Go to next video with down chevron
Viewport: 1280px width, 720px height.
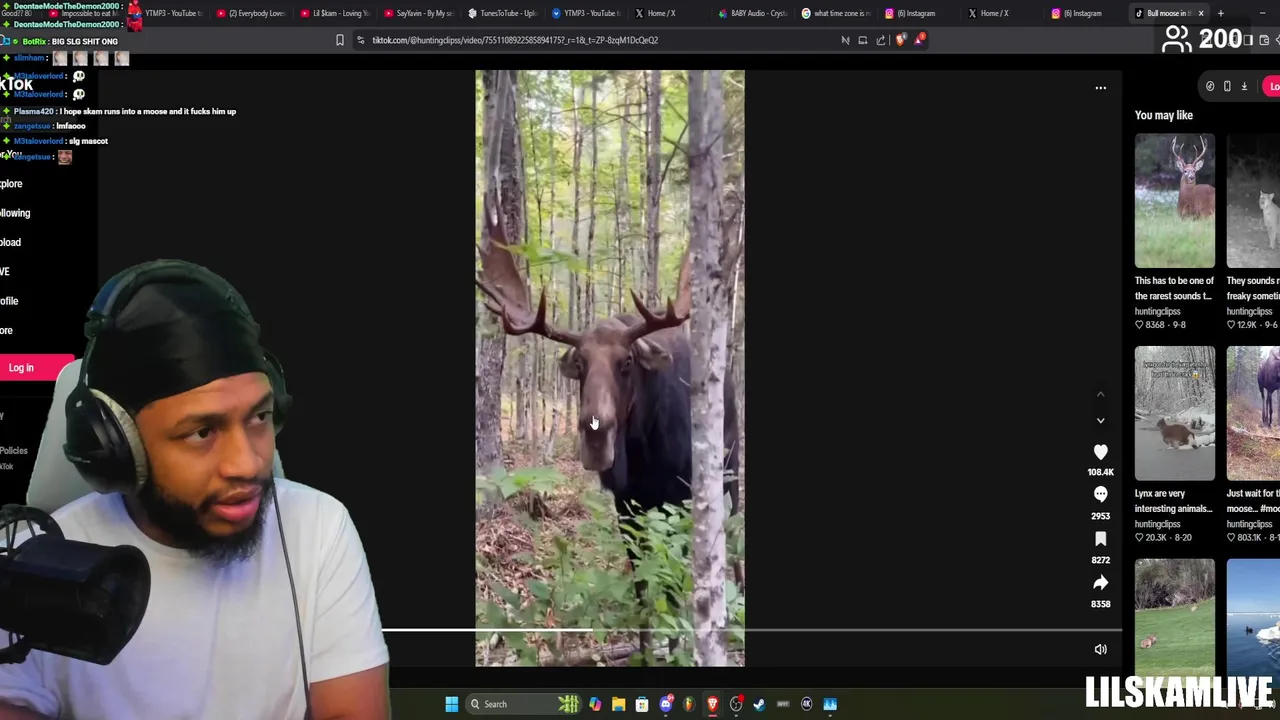pyautogui.click(x=1100, y=421)
